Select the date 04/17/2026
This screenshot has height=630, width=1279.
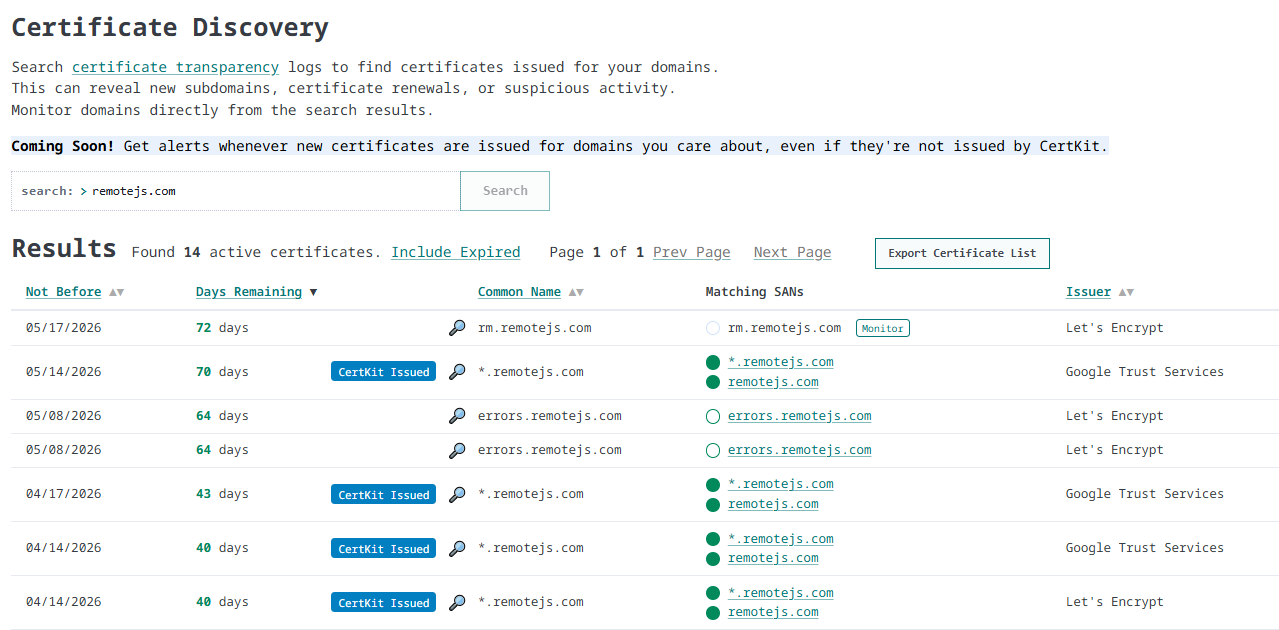(x=64, y=494)
